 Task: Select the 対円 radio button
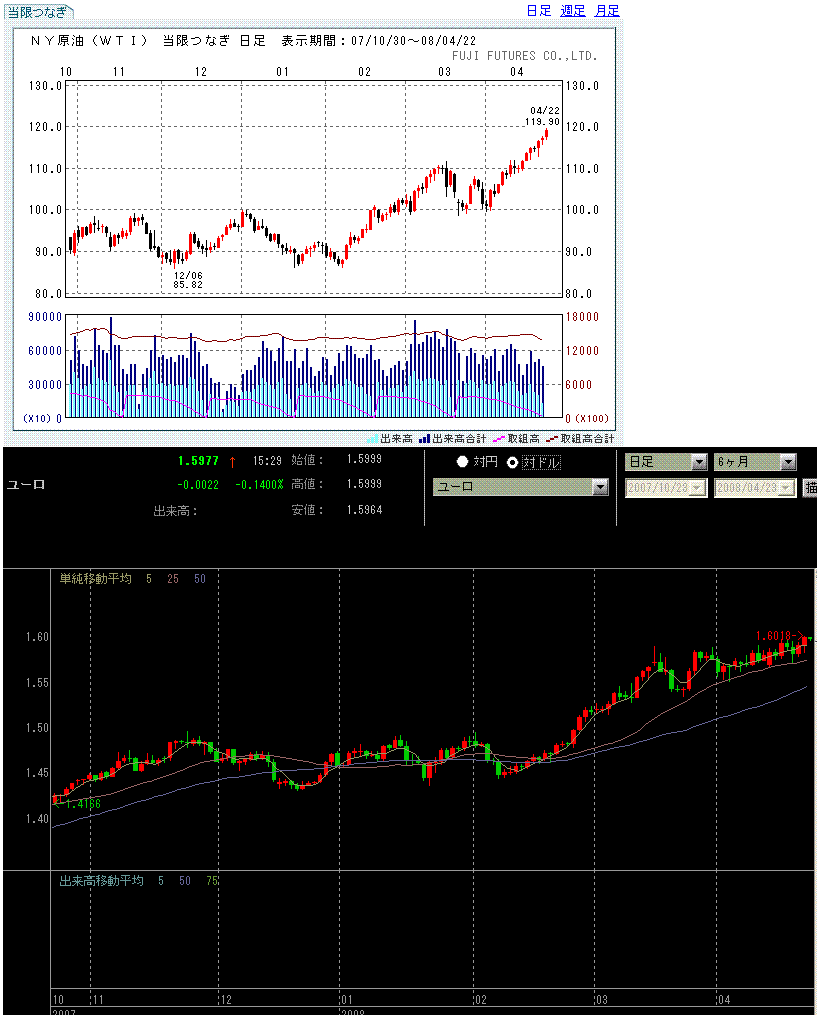(x=462, y=462)
